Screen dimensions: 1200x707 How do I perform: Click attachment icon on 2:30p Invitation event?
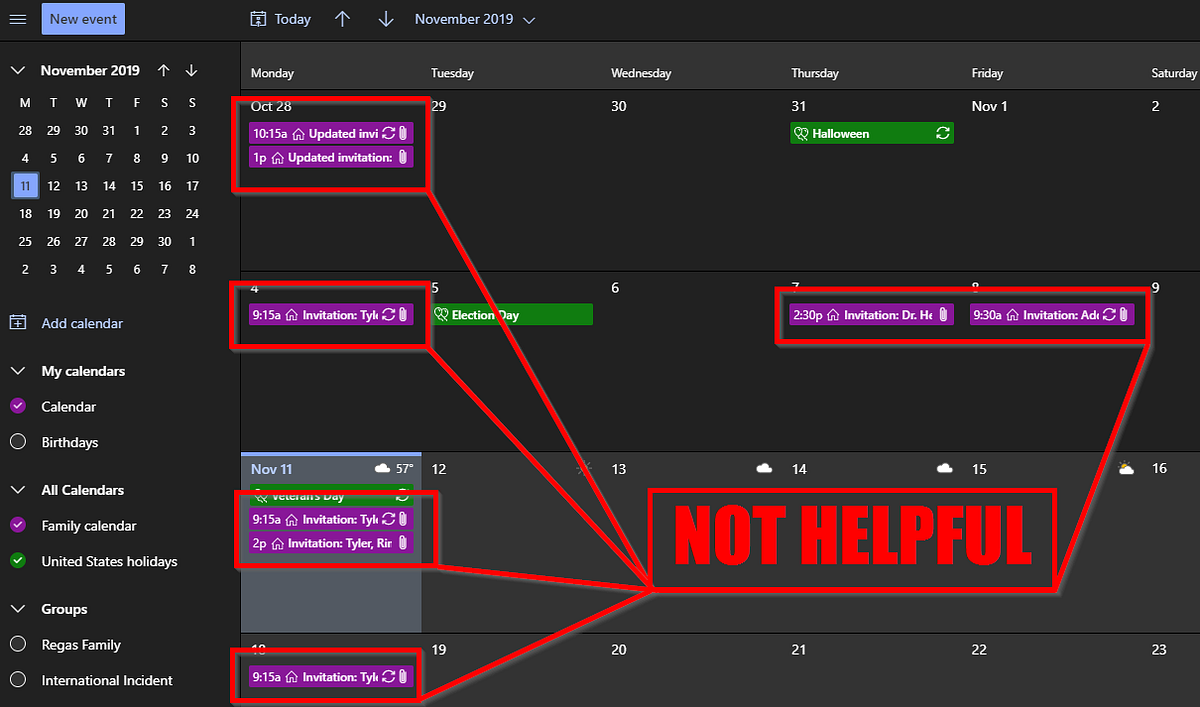pos(942,315)
